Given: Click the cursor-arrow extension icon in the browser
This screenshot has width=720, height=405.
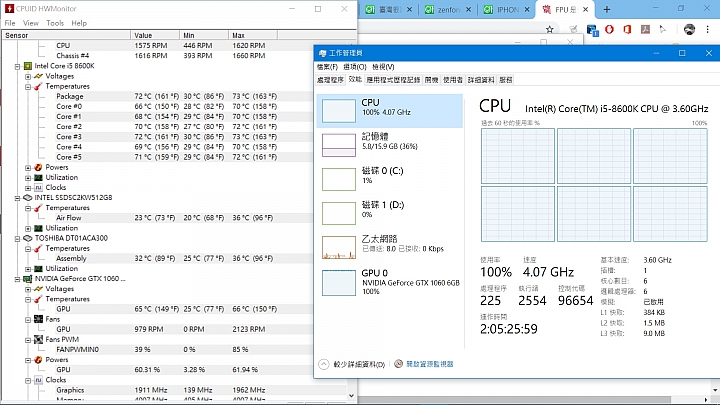Looking at the screenshot, I should (x=663, y=29).
